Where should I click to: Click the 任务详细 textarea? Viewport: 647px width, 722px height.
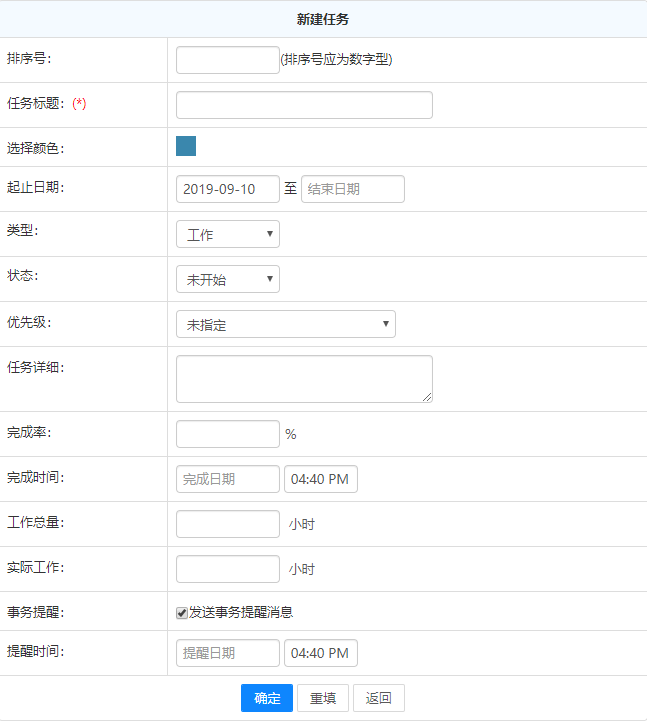click(x=304, y=379)
